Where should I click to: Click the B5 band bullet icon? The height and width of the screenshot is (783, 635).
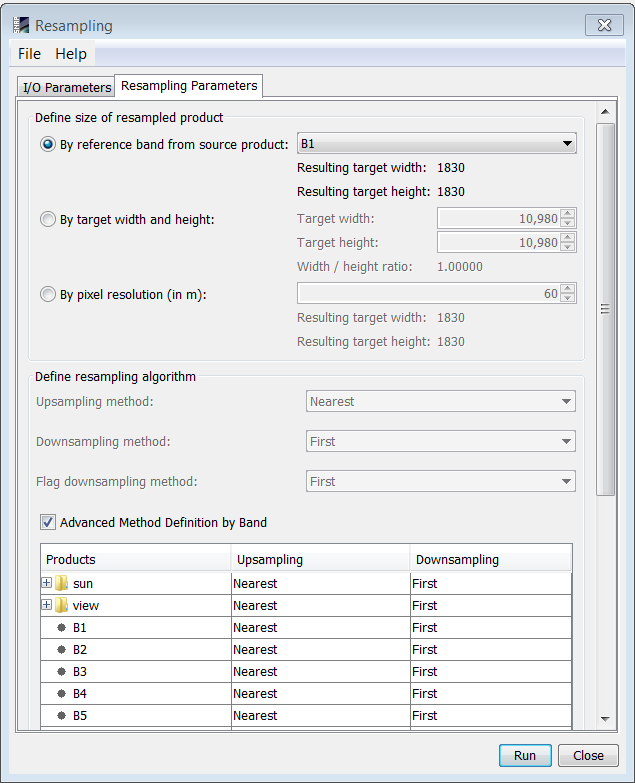coord(61,715)
